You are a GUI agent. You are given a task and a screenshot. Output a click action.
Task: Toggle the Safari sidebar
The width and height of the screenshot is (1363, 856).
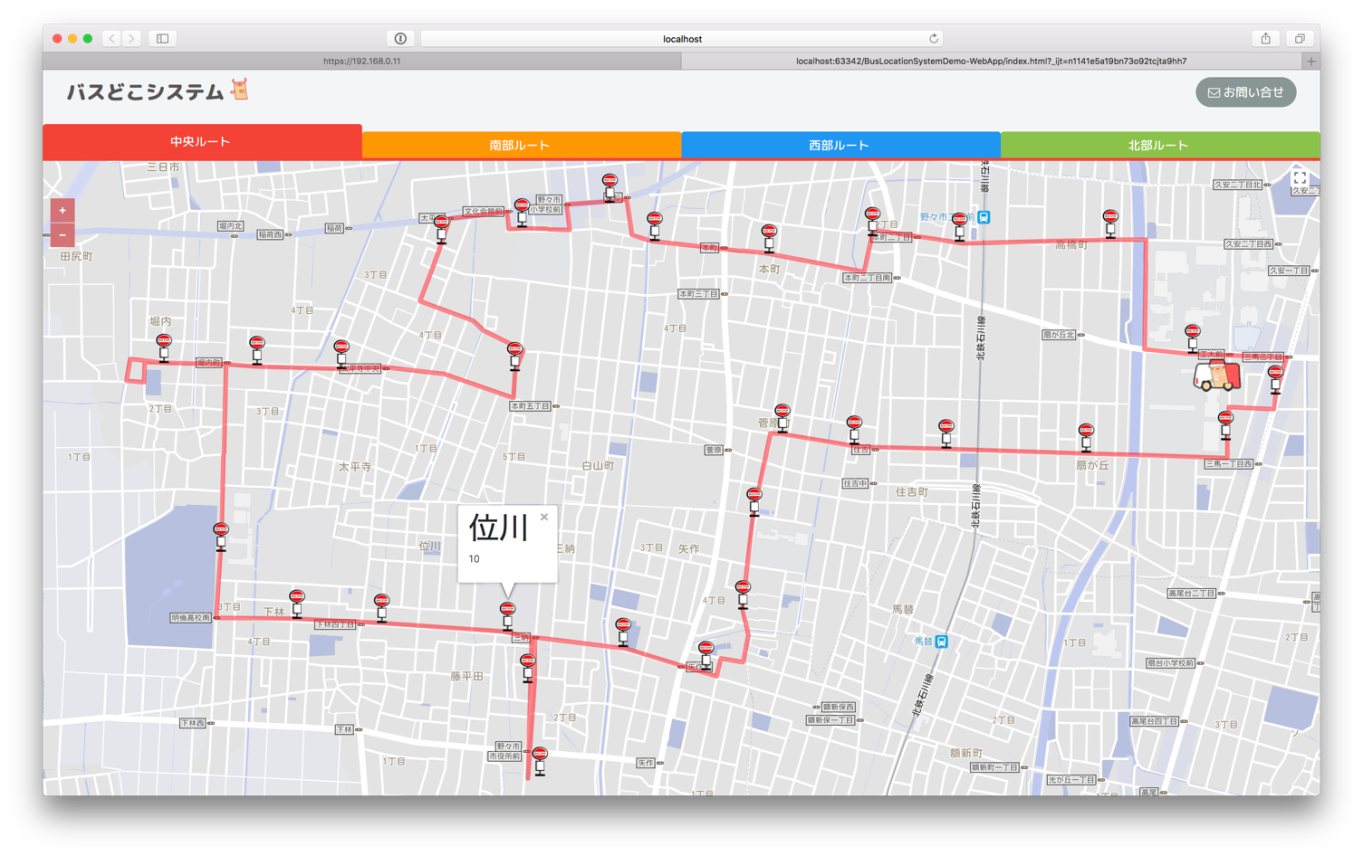[162, 39]
